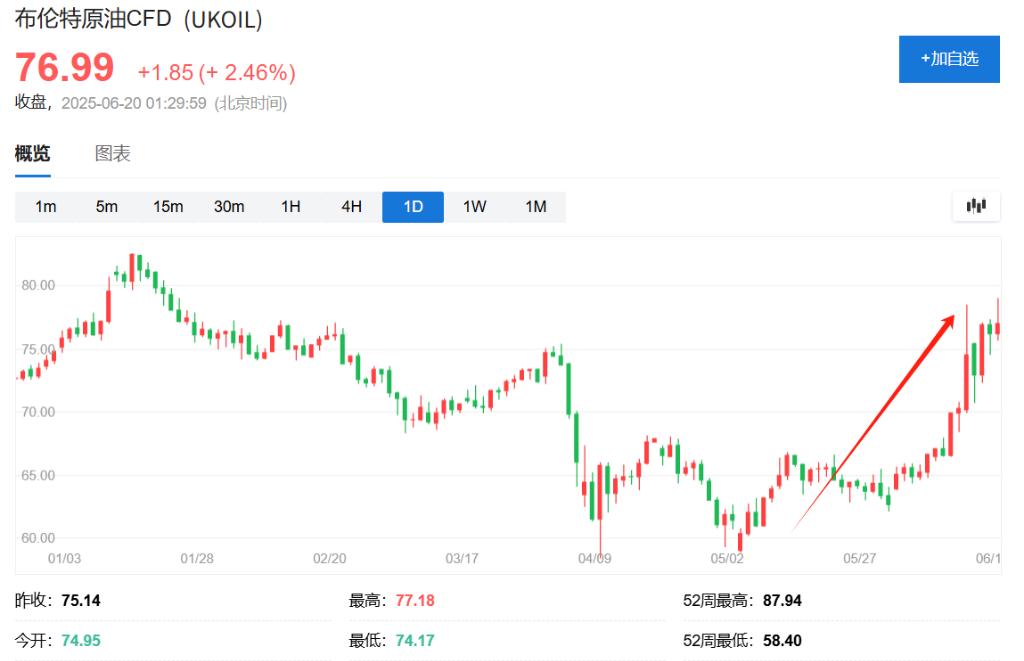The image size is (1024, 661).
Task: Switch to the 图表 tab
Action: click(x=113, y=154)
